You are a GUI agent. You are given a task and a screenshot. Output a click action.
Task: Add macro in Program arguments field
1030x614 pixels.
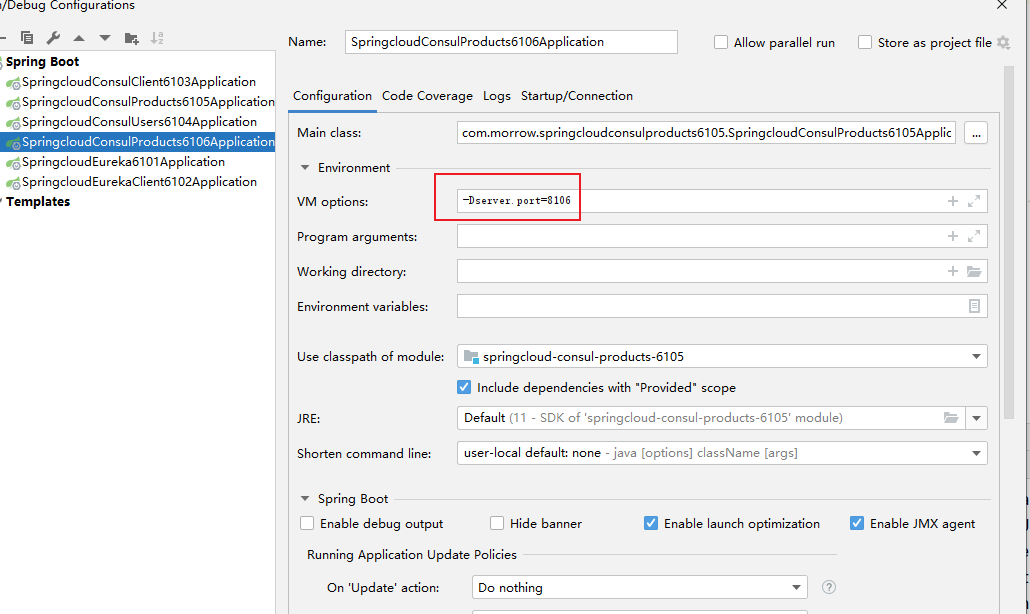952,236
